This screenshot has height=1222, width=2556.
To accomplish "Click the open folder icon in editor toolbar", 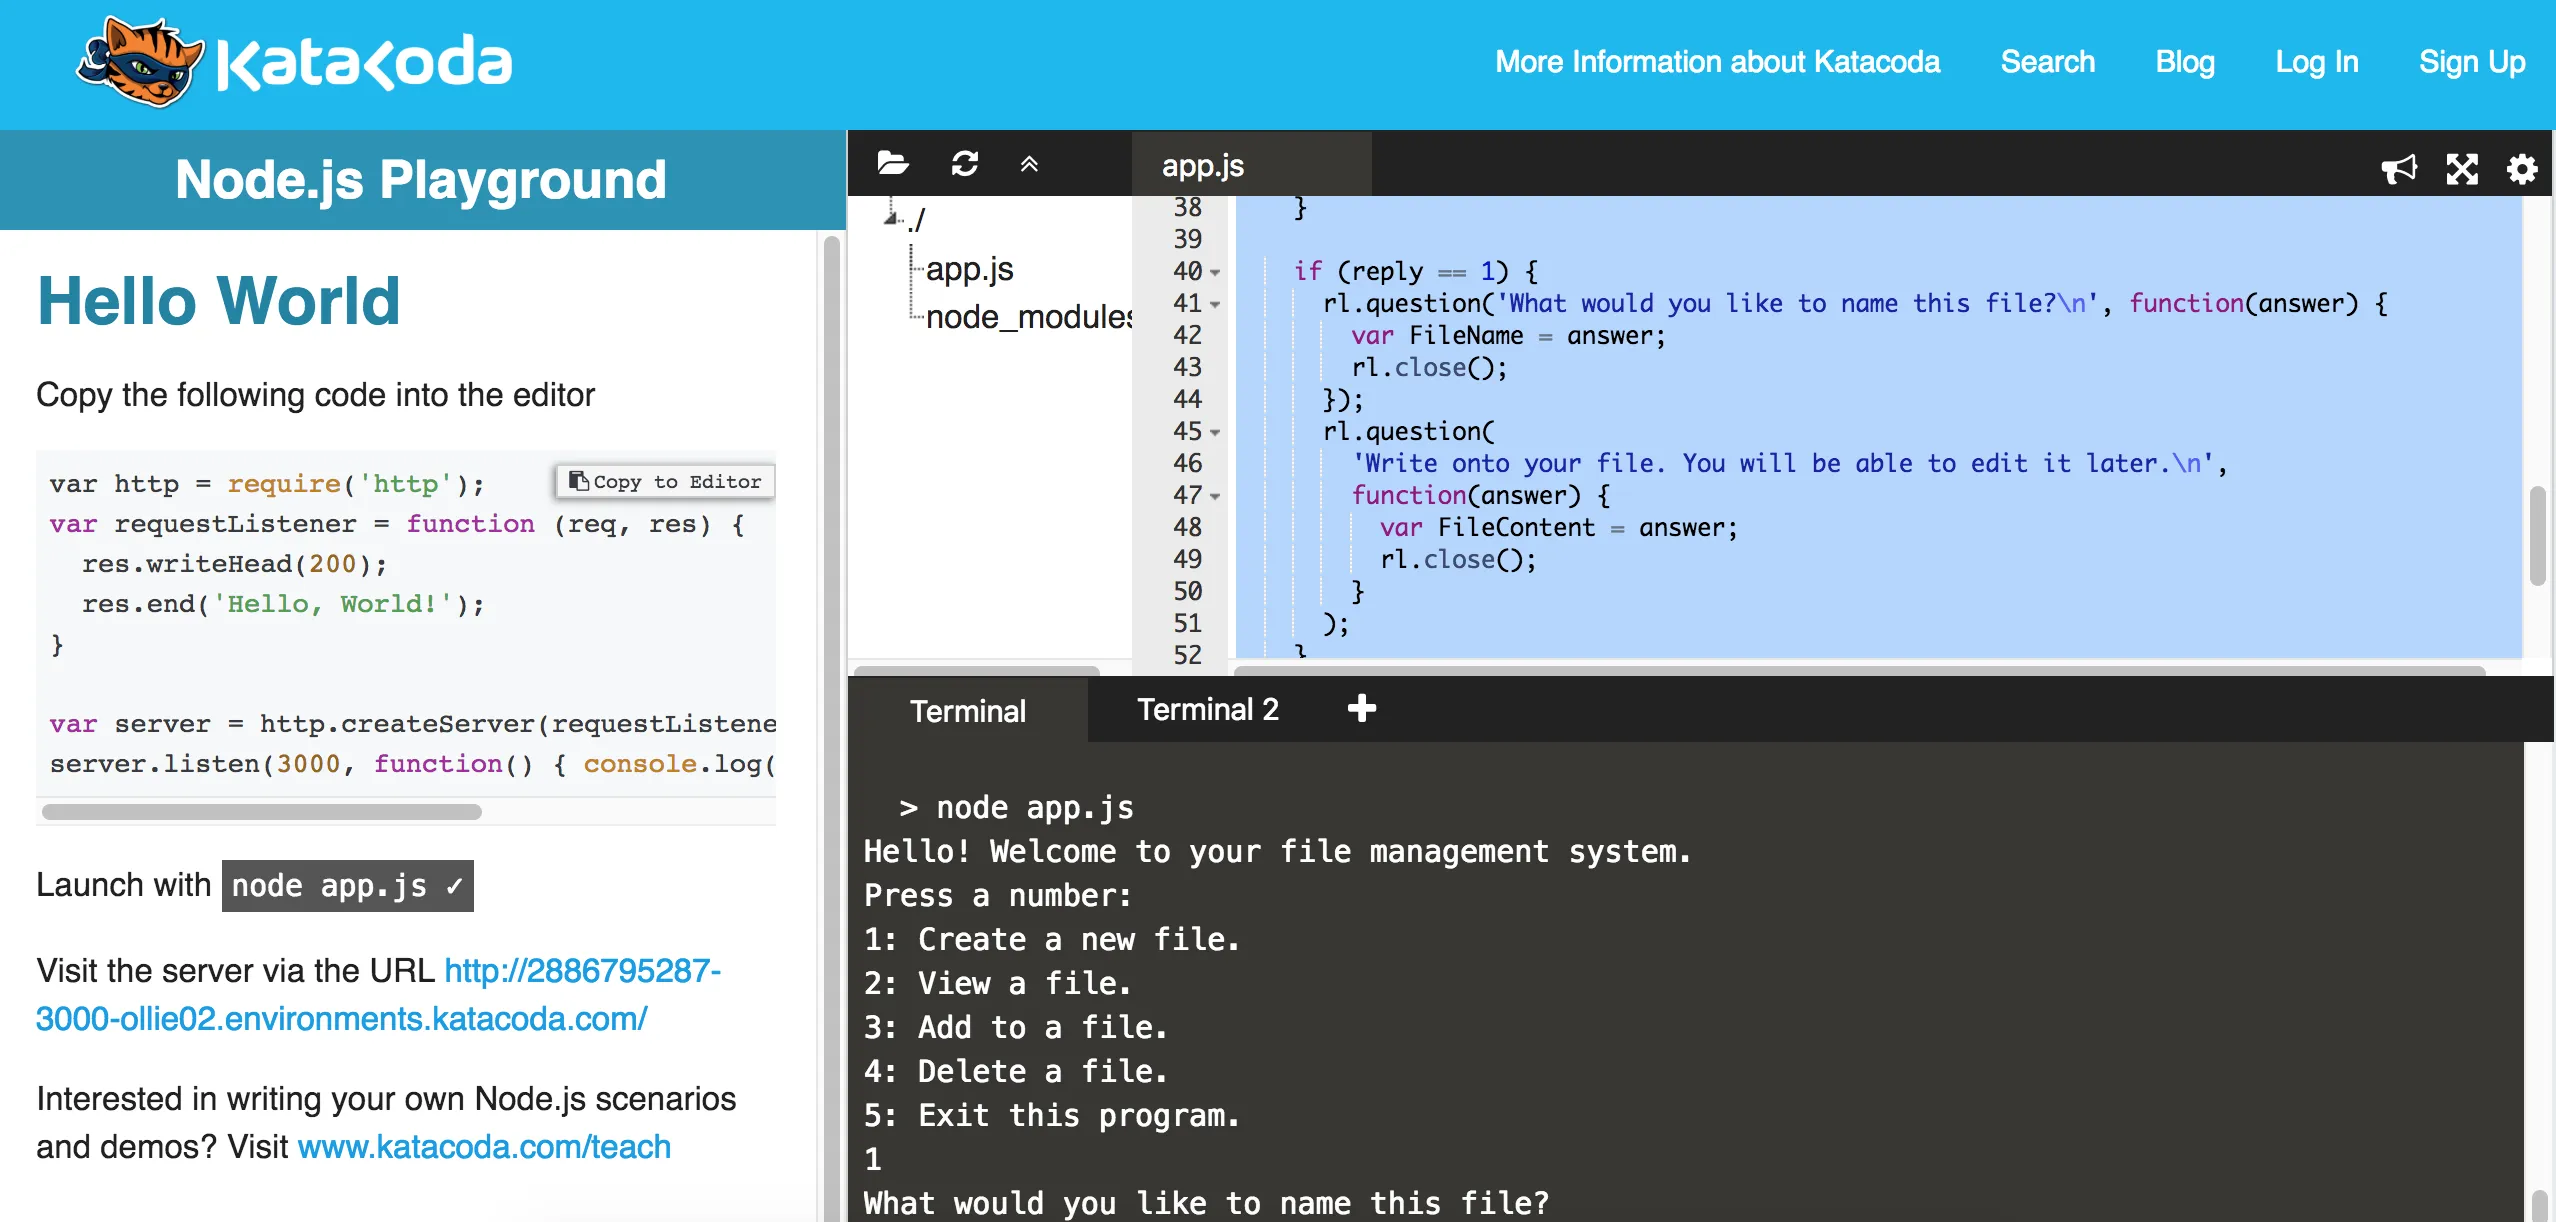I will coord(892,163).
